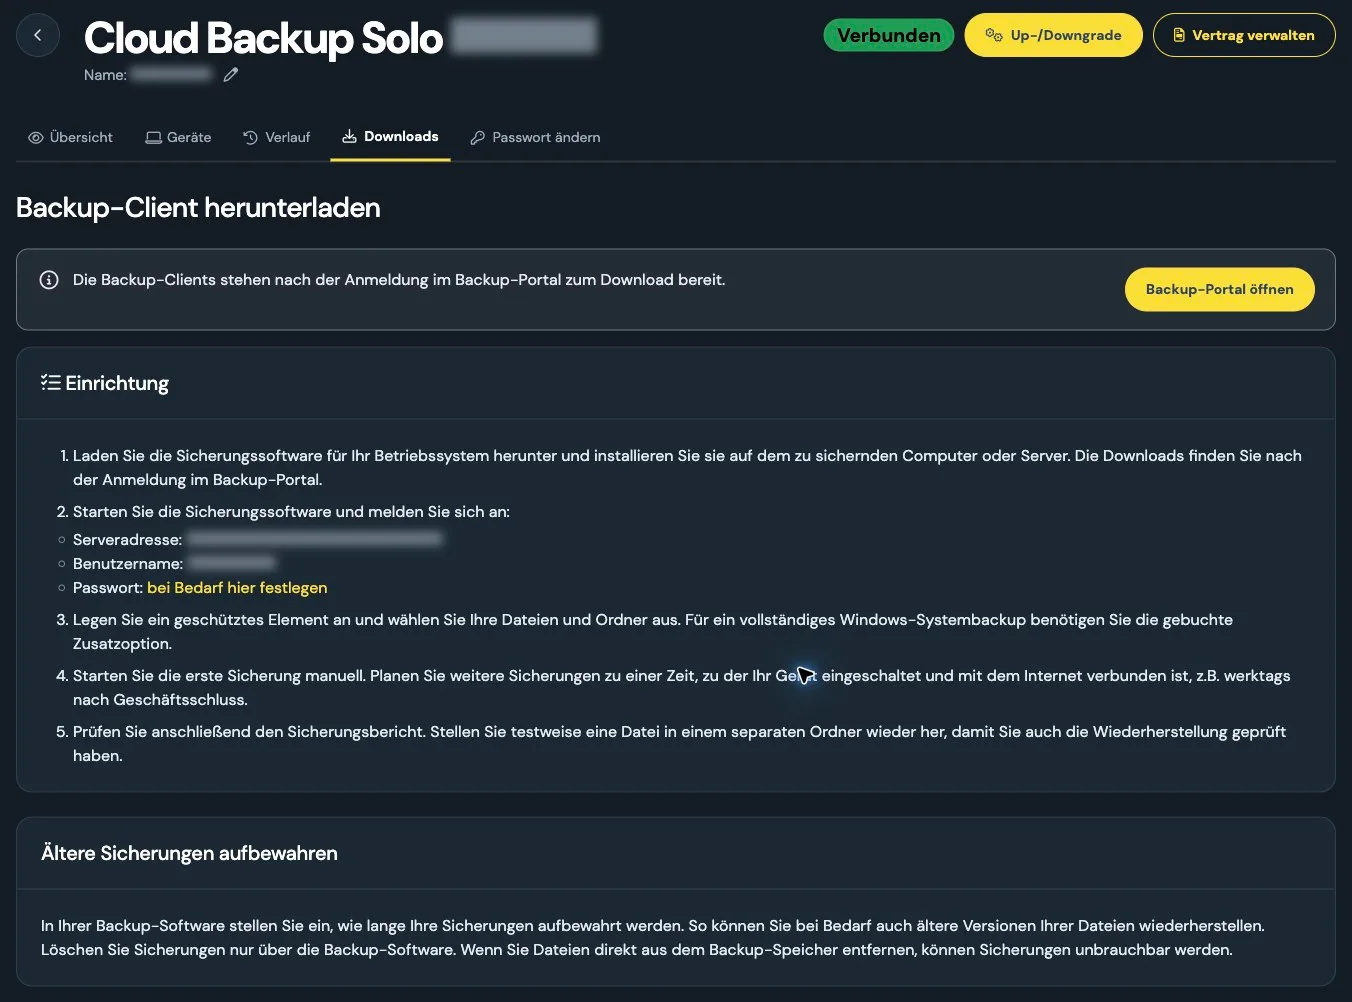Screen dimensions: 1352x1002
Task: Click the 'Ältere Sicherungen aufbewahren' heading
Action: [x=189, y=853]
